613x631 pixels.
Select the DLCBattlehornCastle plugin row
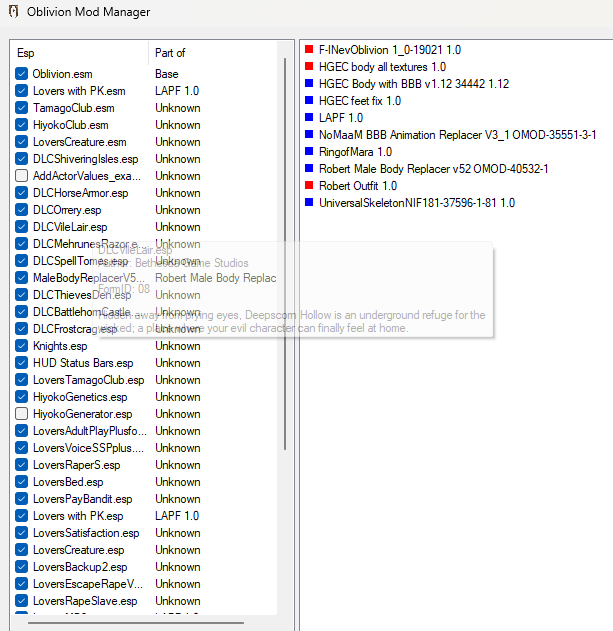(146, 312)
